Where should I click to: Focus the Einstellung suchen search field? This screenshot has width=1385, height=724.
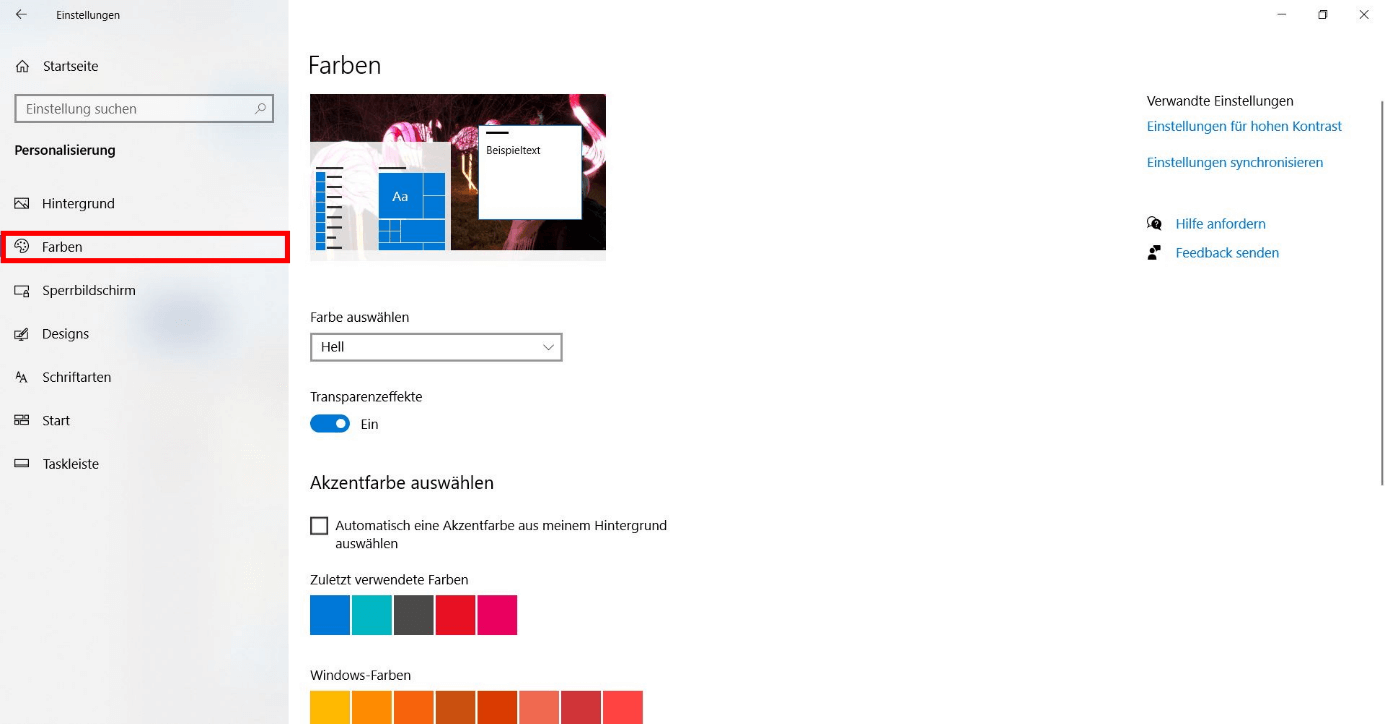144,109
